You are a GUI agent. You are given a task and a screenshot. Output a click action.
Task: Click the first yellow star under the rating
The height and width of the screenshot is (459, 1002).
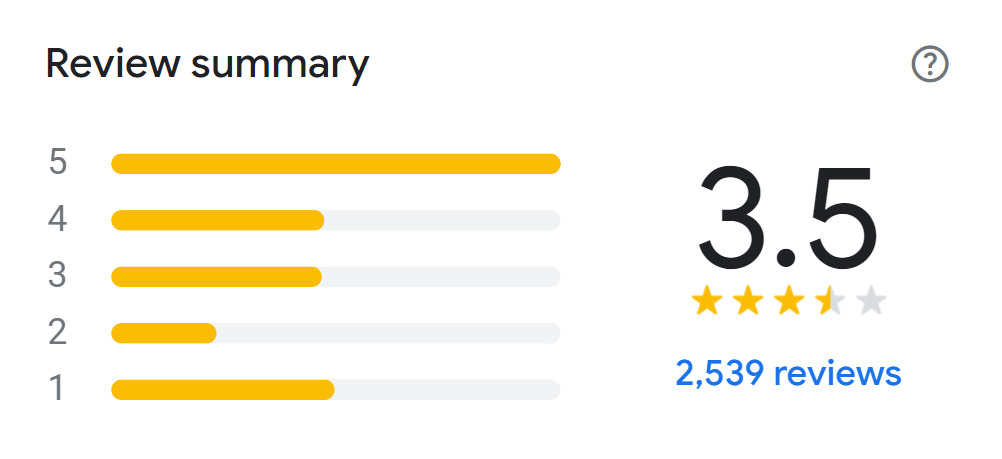[706, 301]
